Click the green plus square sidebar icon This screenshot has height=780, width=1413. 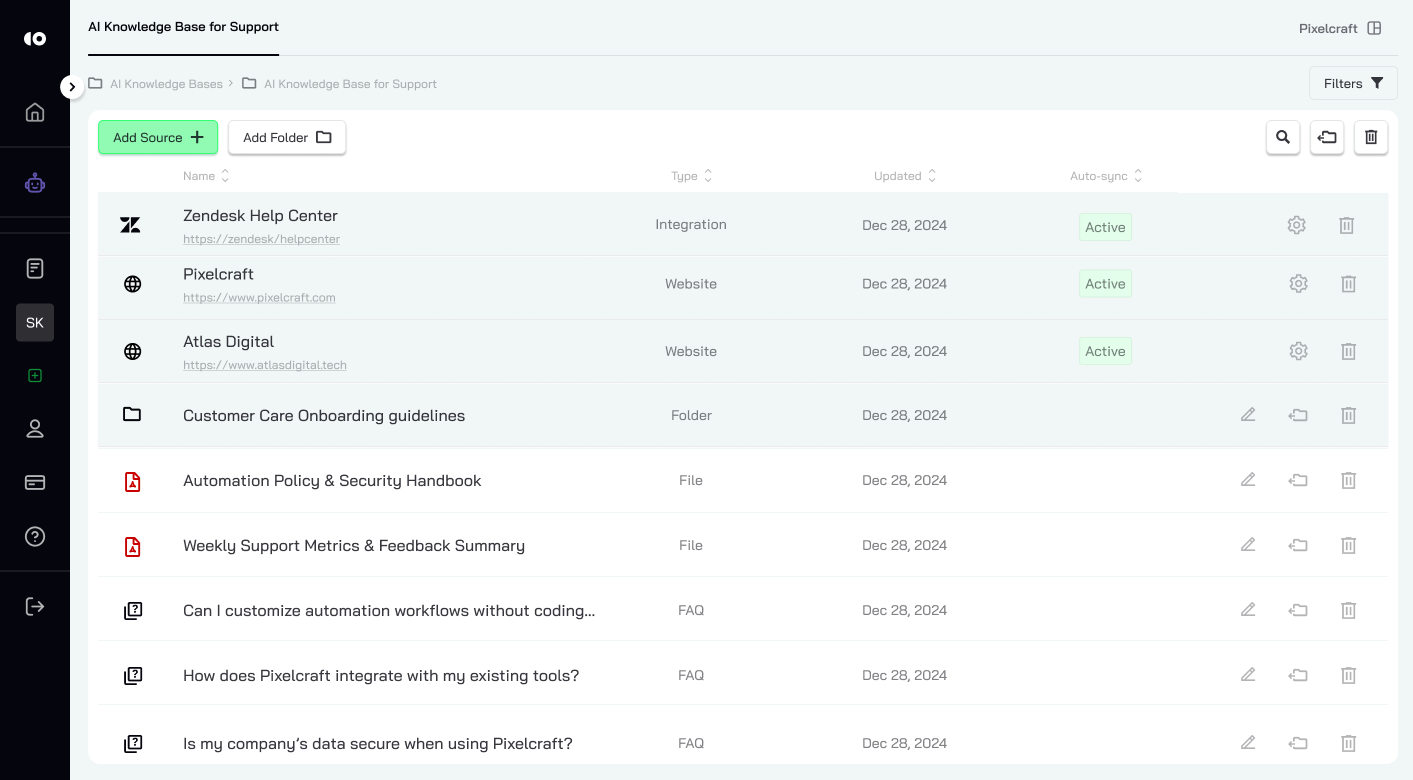point(35,376)
